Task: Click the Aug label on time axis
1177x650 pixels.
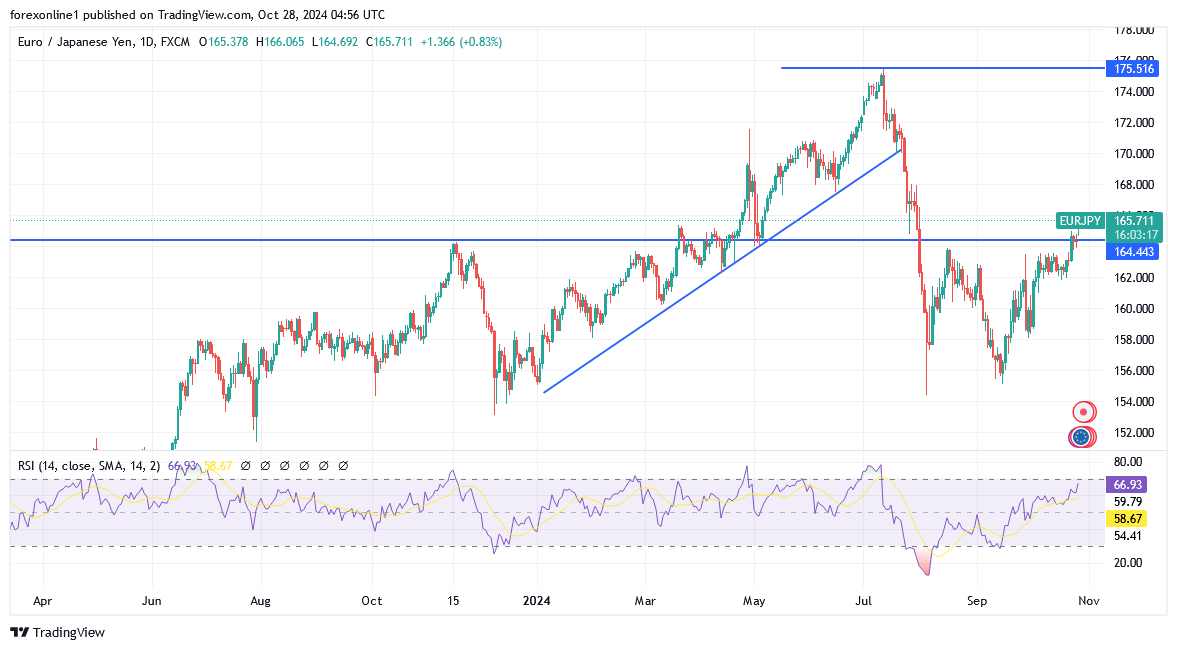Action: point(260,601)
